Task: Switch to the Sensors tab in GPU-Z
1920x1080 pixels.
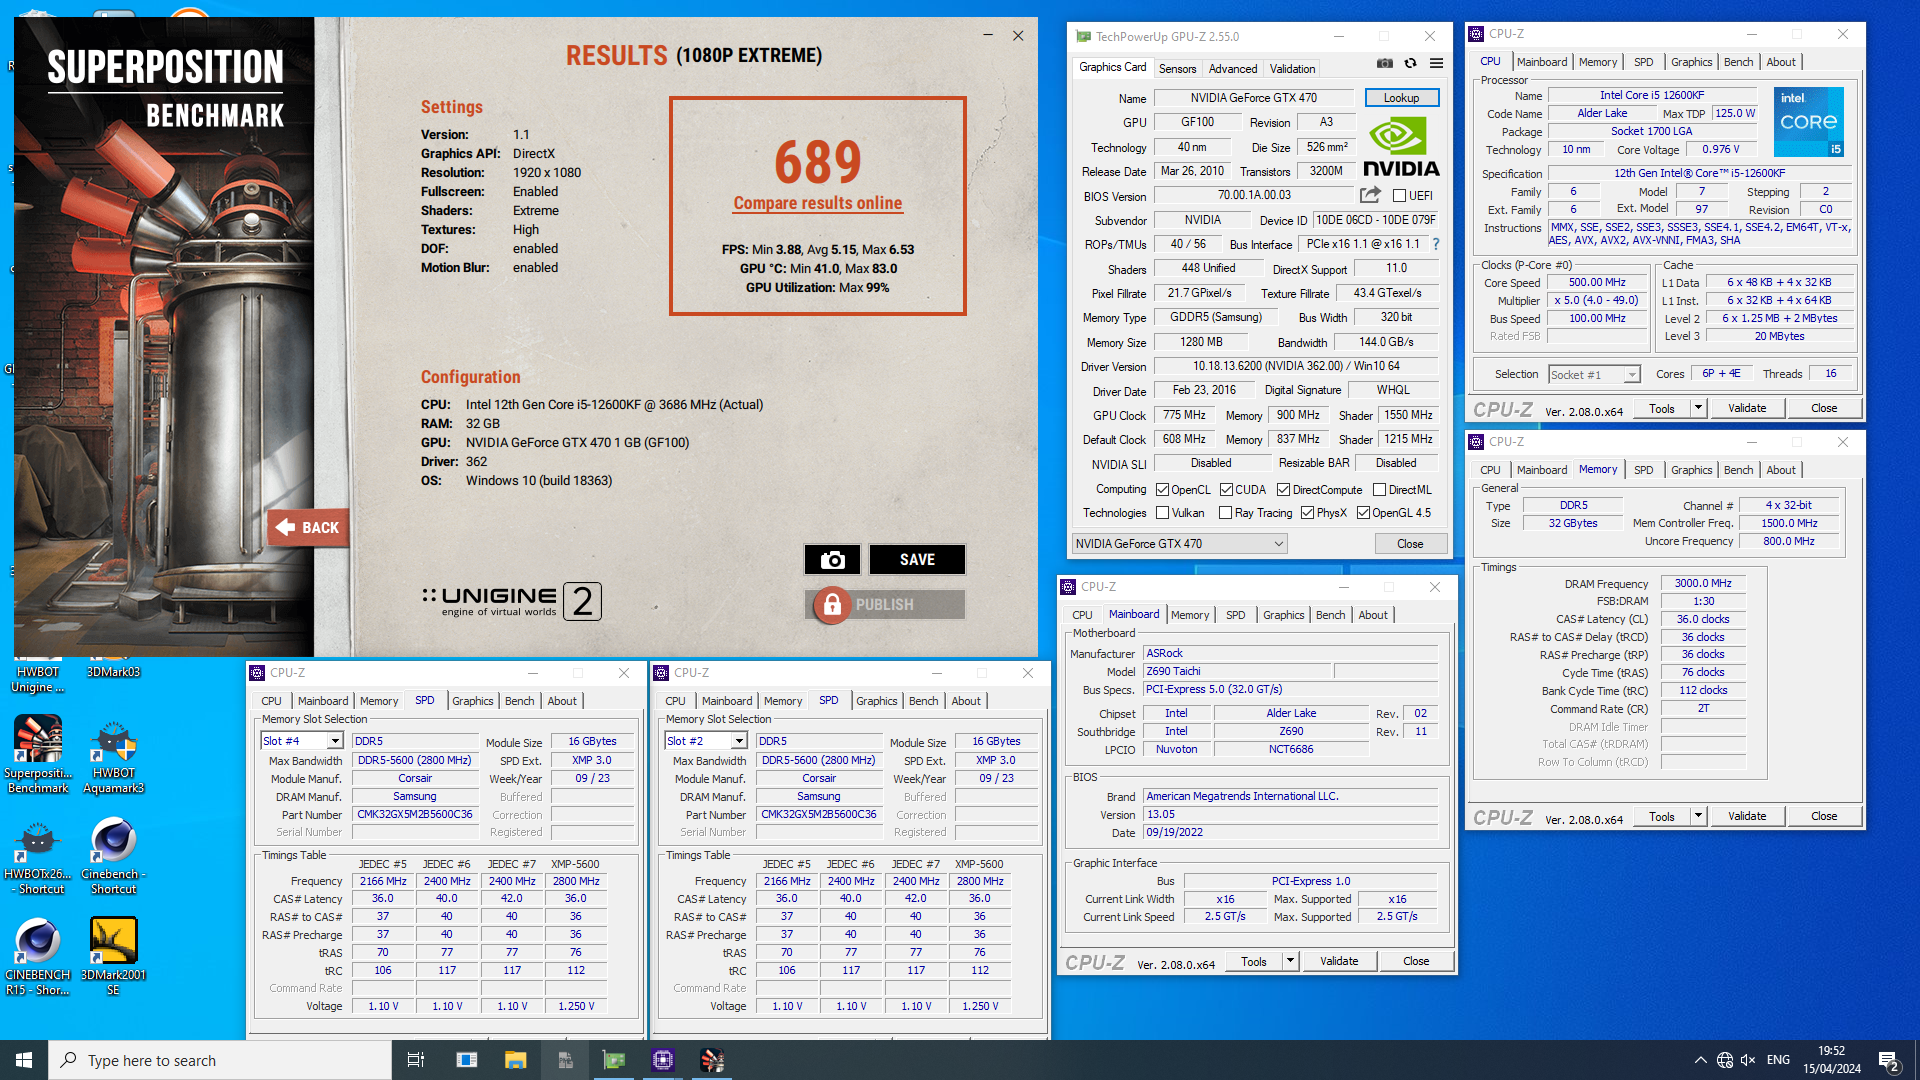Action: pyautogui.click(x=1177, y=69)
